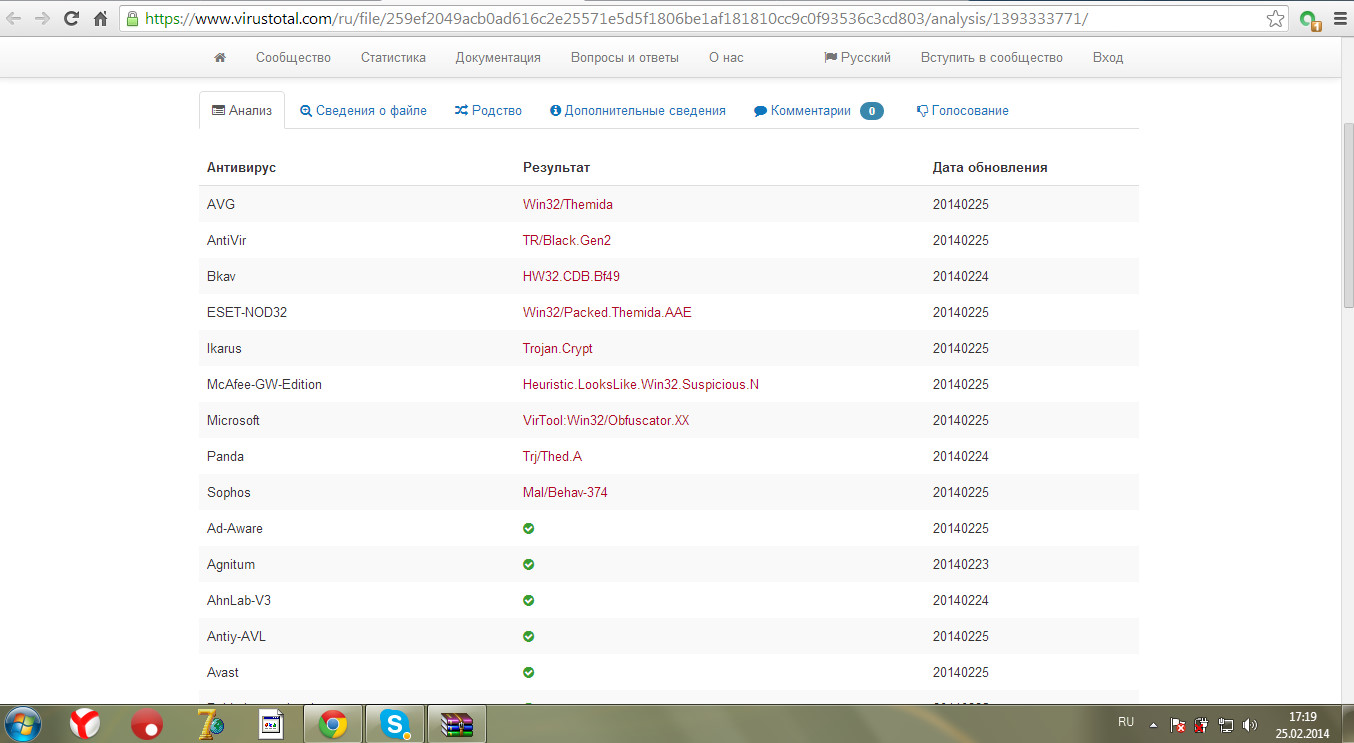Open the Статистика page

click(x=393, y=58)
